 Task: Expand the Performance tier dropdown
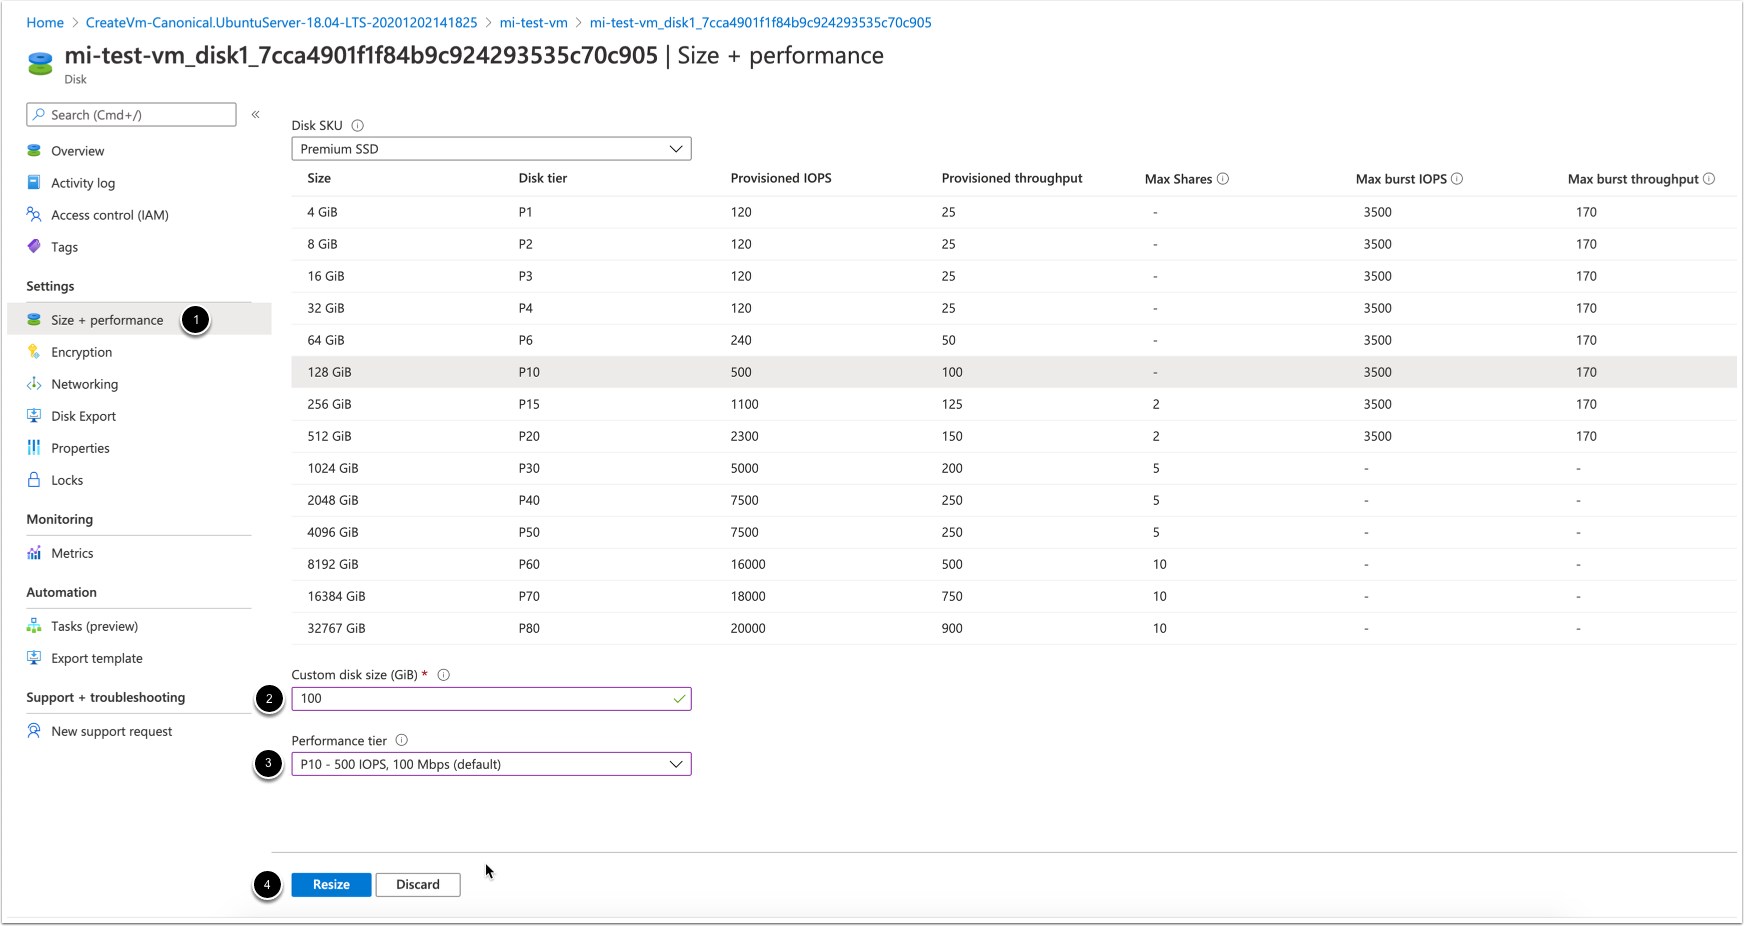point(491,764)
